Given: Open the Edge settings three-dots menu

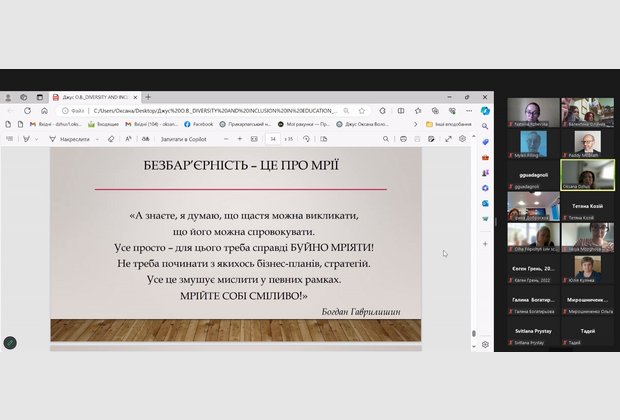Looking at the screenshot, I should point(467,110).
